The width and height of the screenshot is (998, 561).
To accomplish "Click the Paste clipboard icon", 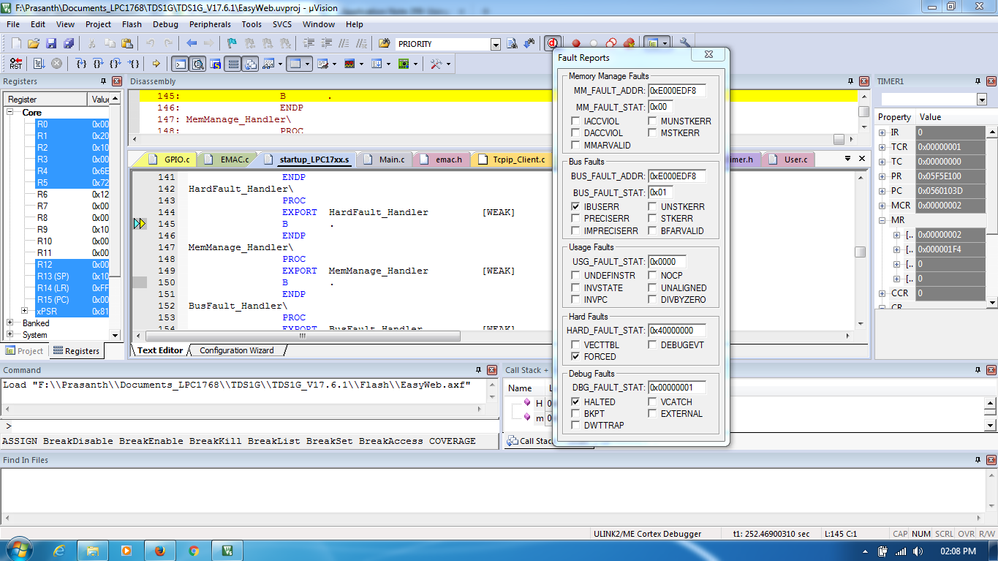I will coord(127,44).
